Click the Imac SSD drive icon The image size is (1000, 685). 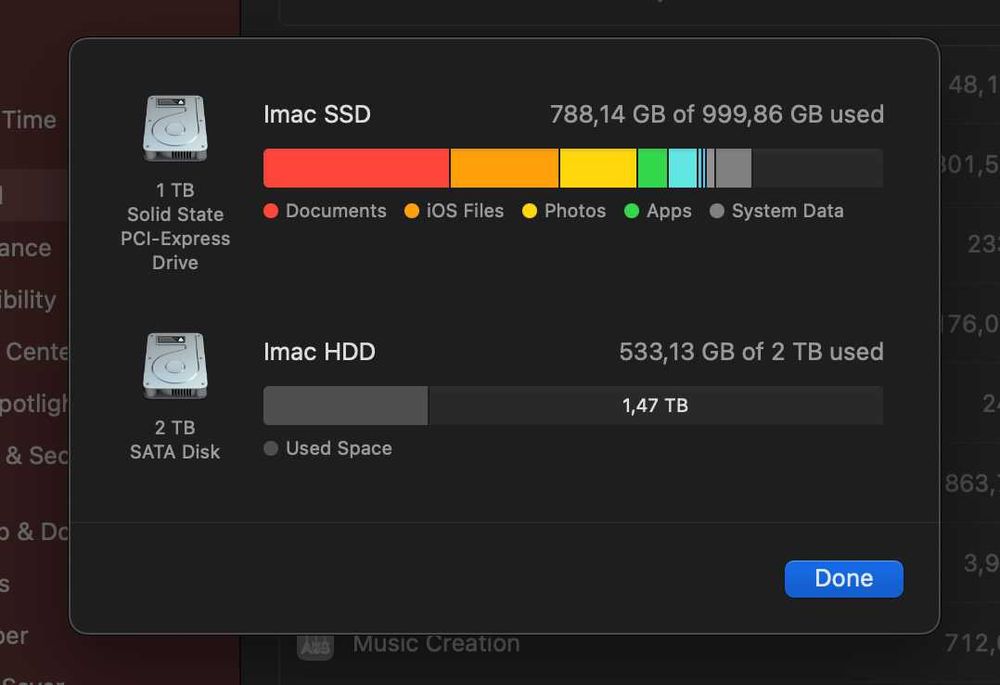click(175, 129)
